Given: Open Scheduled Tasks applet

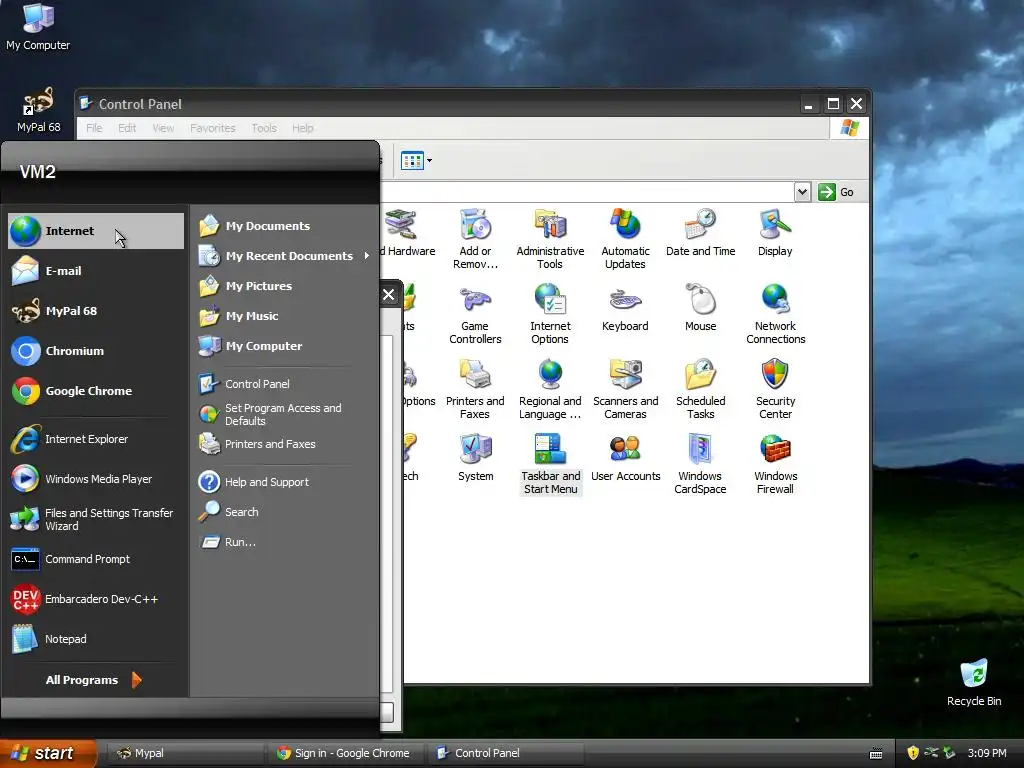Looking at the screenshot, I should click(x=701, y=389).
